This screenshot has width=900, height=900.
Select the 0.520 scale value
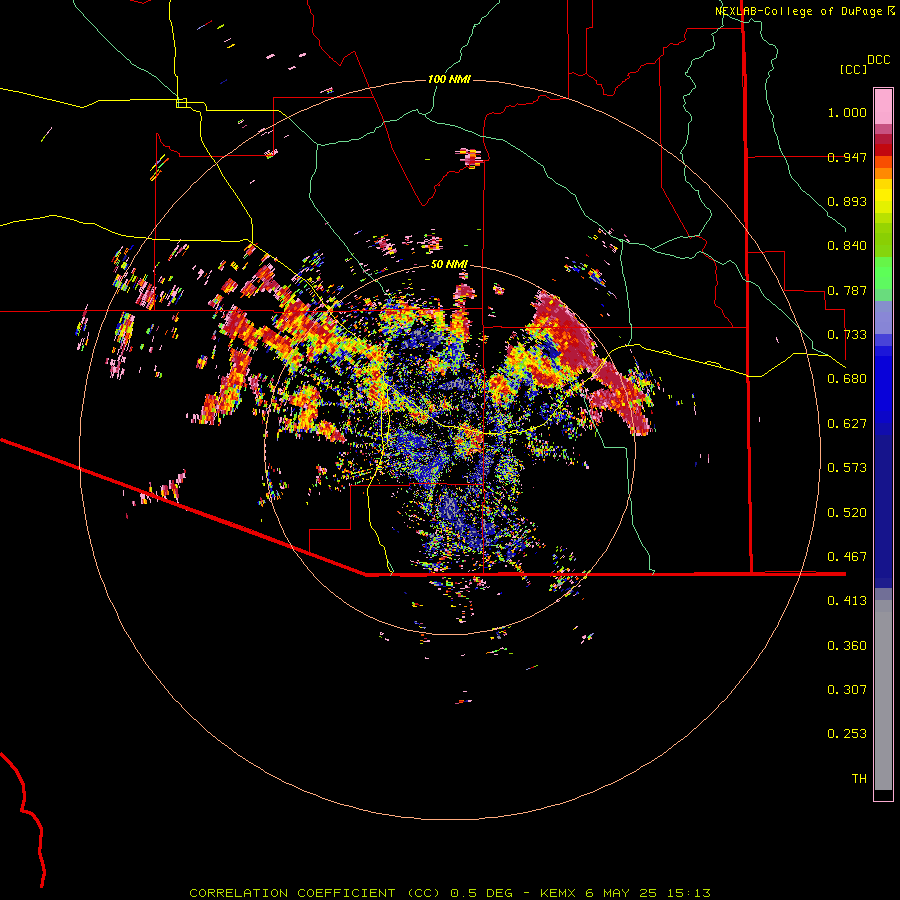click(847, 513)
